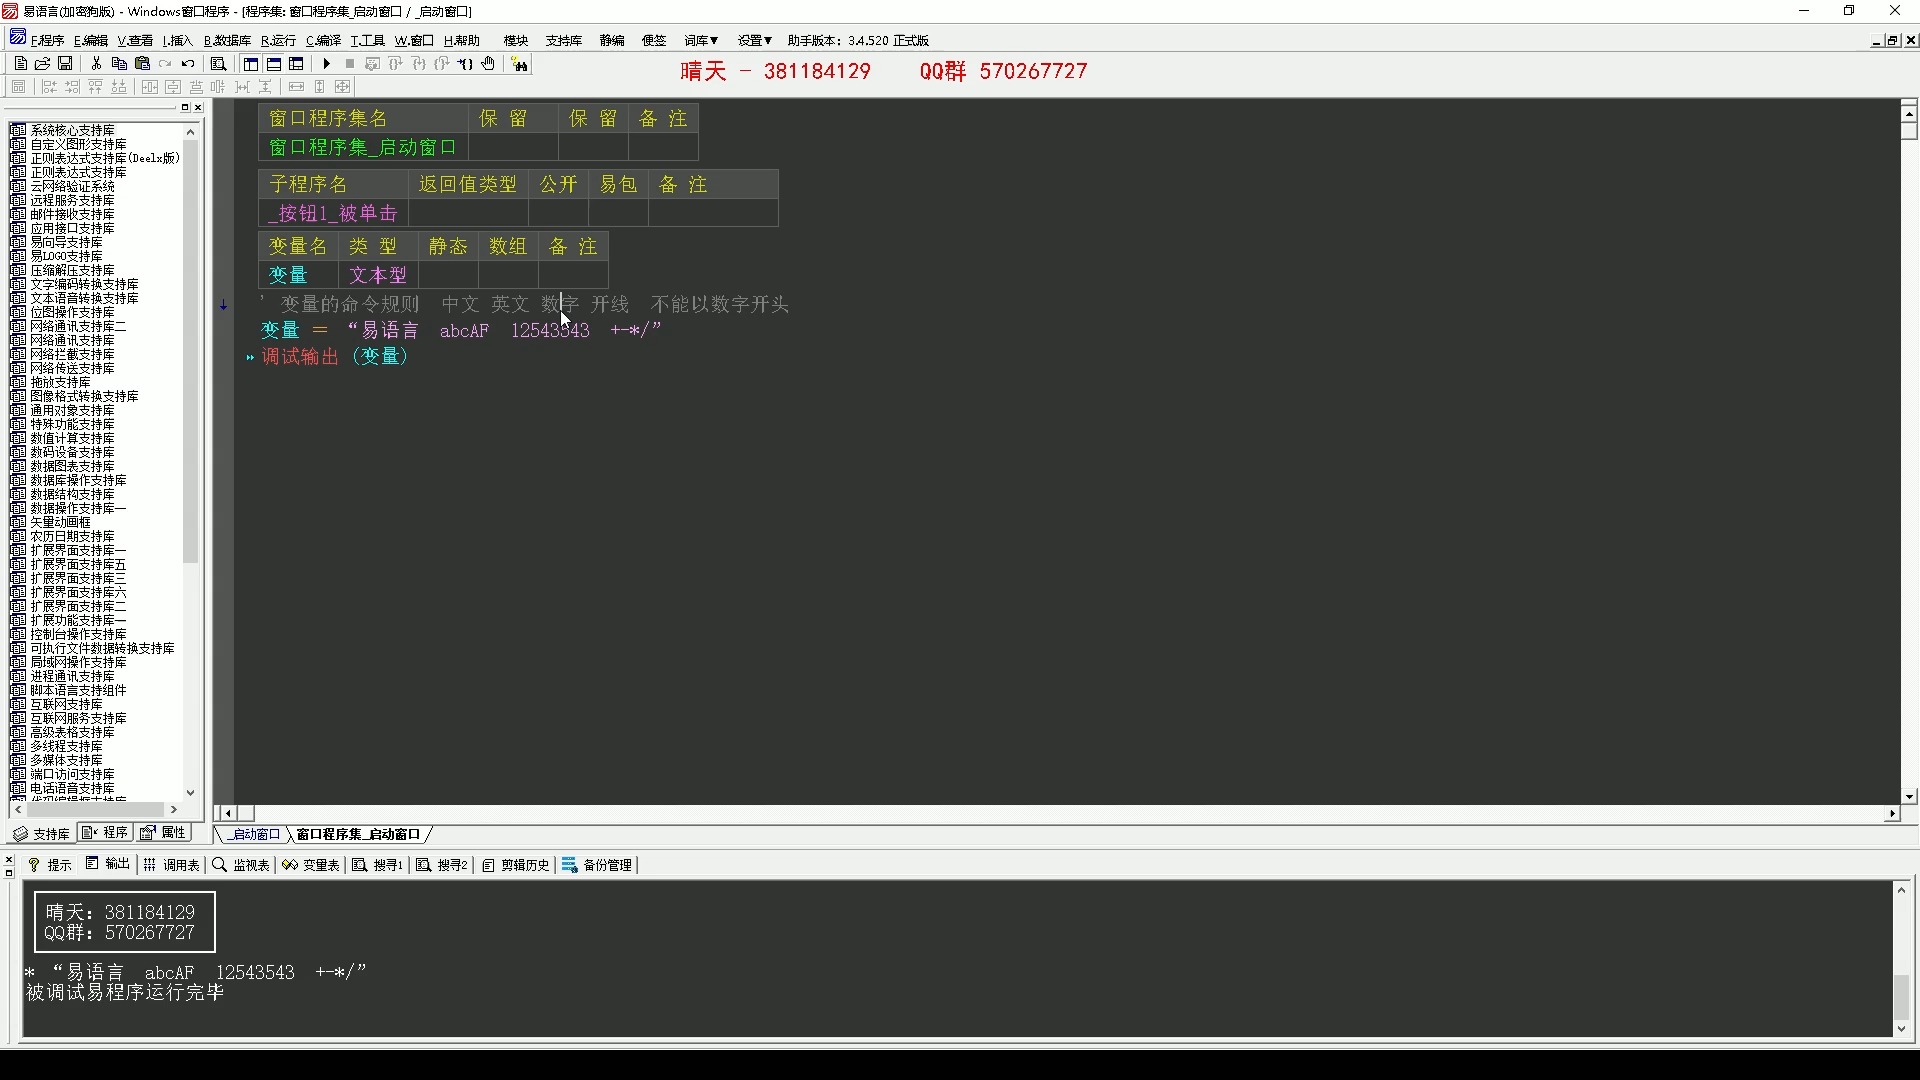Click the 窗口程序集_启动窗口 name cell
Image resolution: width=1920 pixels, height=1080 pixels.
(x=363, y=147)
